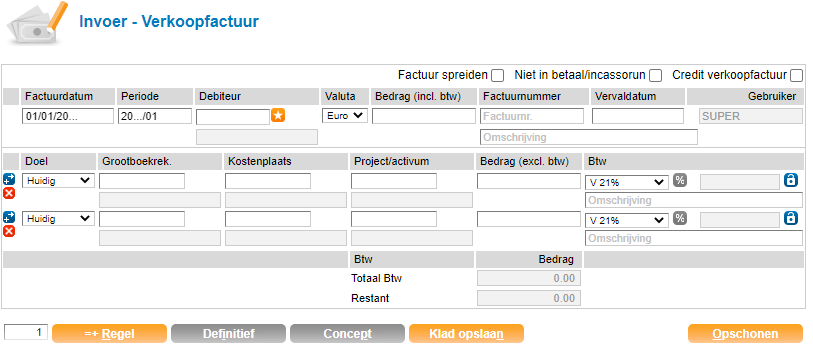Click the red delete icon on first row
The height and width of the screenshot is (360, 813).
(9, 193)
